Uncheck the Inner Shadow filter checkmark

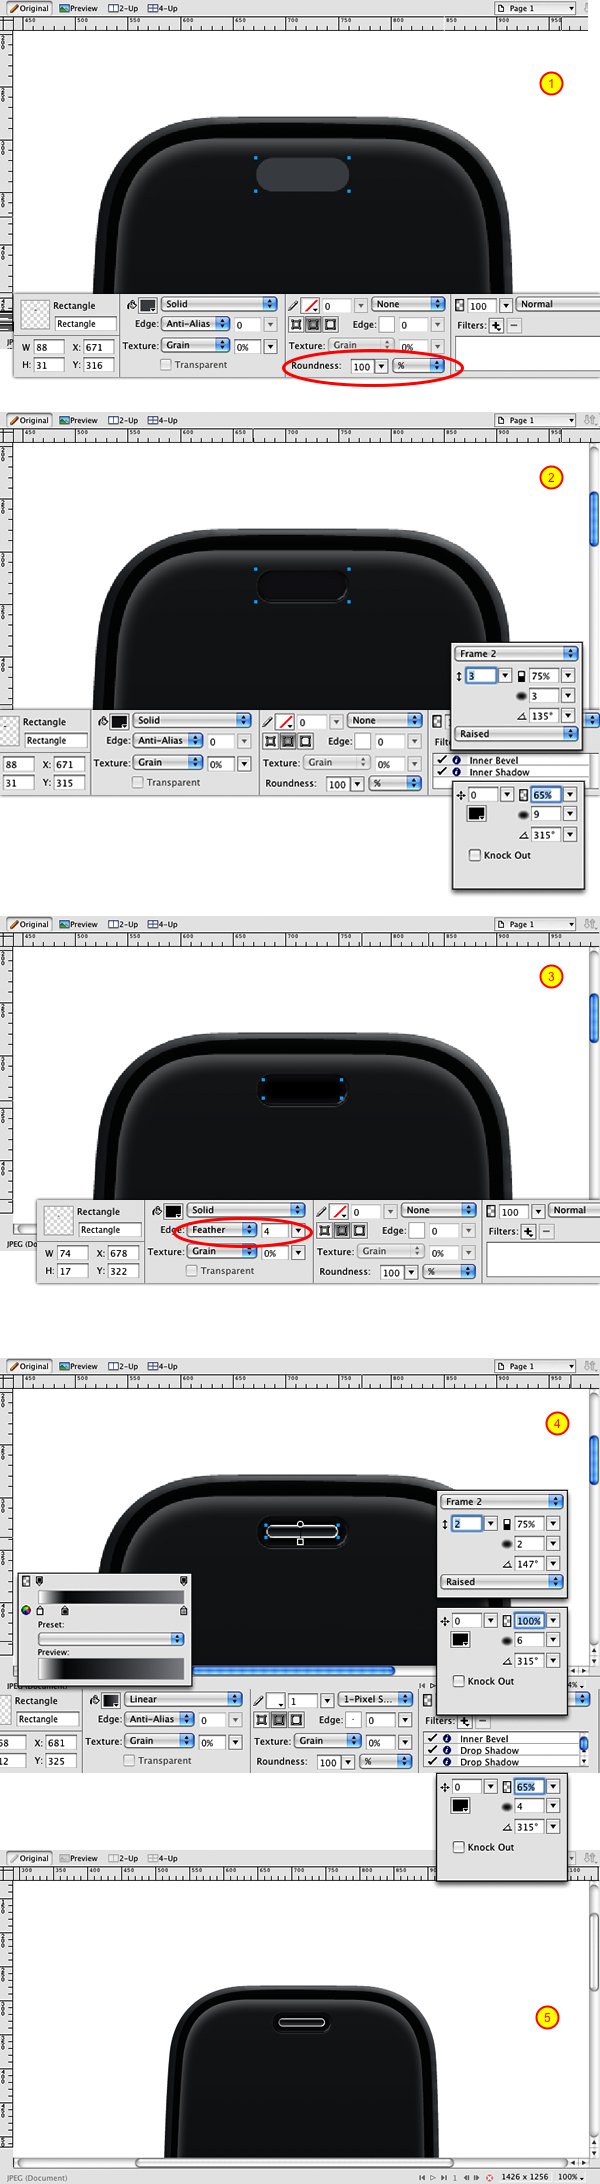(441, 772)
